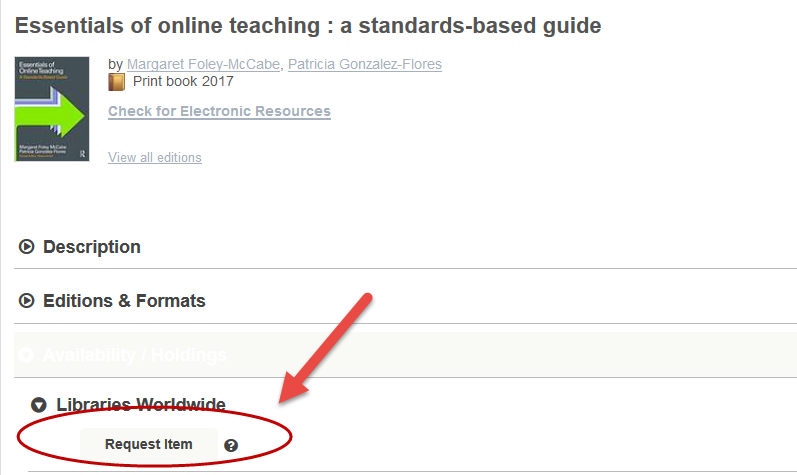
Task: Click the brown print book format icon
Action: click(116, 82)
